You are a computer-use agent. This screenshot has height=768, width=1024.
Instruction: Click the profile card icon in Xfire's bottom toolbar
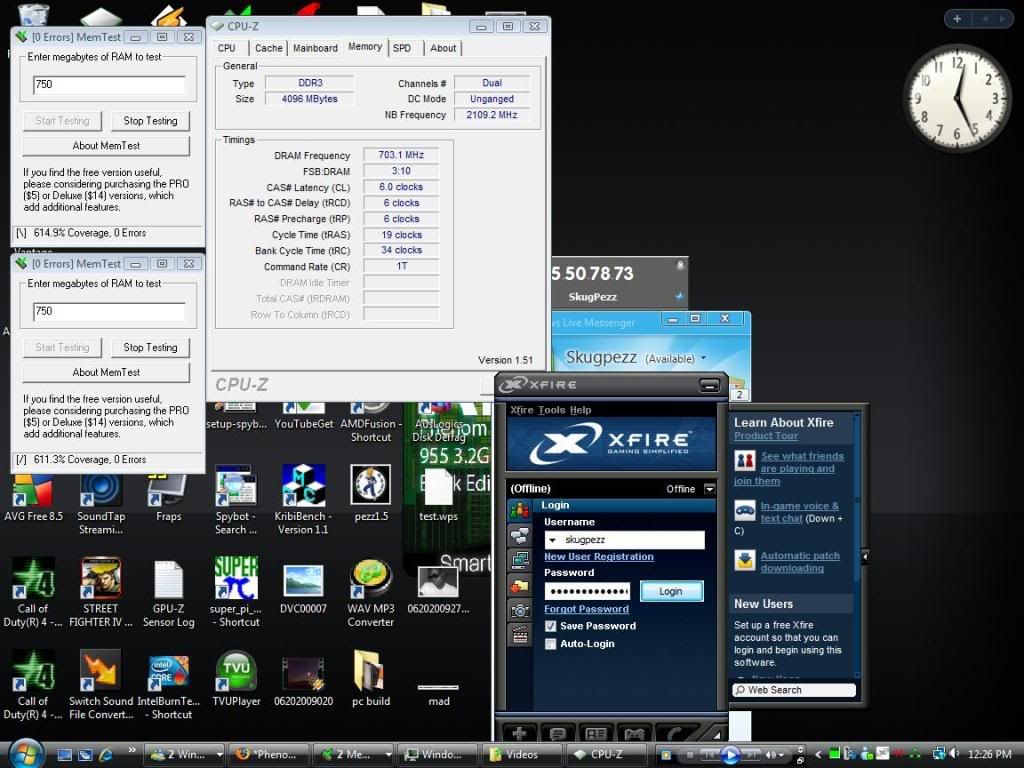tap(596, 733)
